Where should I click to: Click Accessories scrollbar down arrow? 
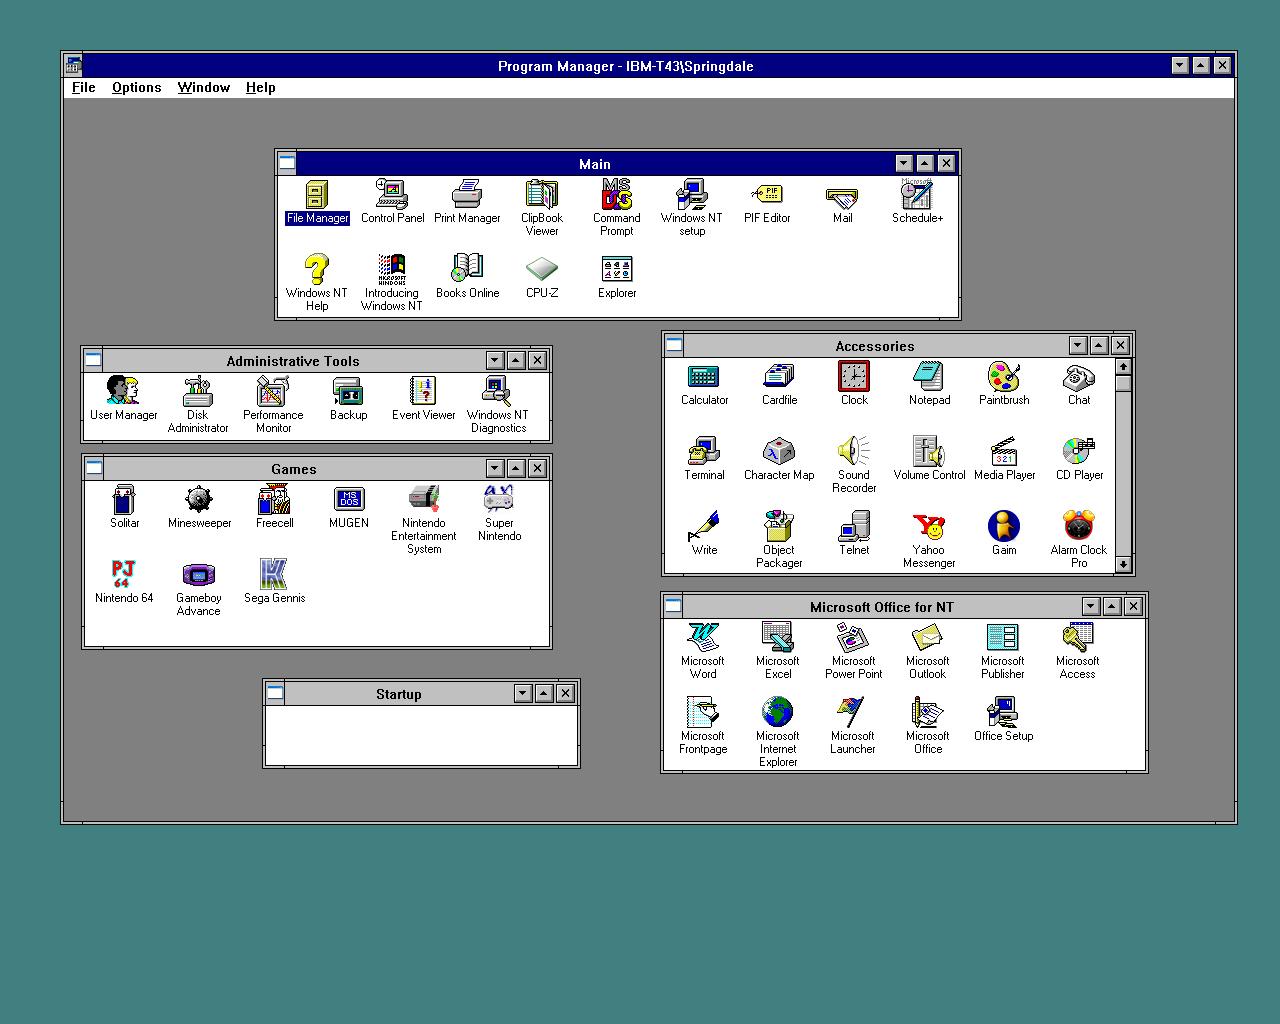click(1123, 564)
